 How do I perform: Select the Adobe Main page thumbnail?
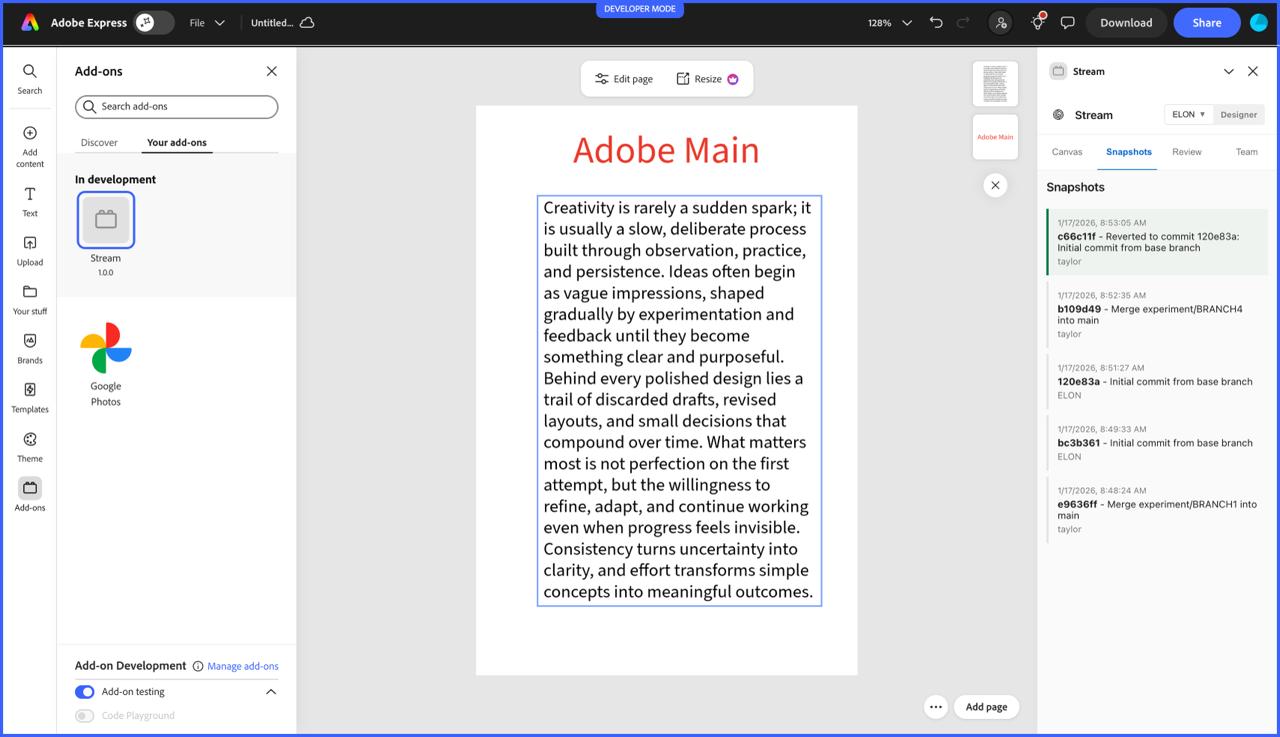coord(995,137)
